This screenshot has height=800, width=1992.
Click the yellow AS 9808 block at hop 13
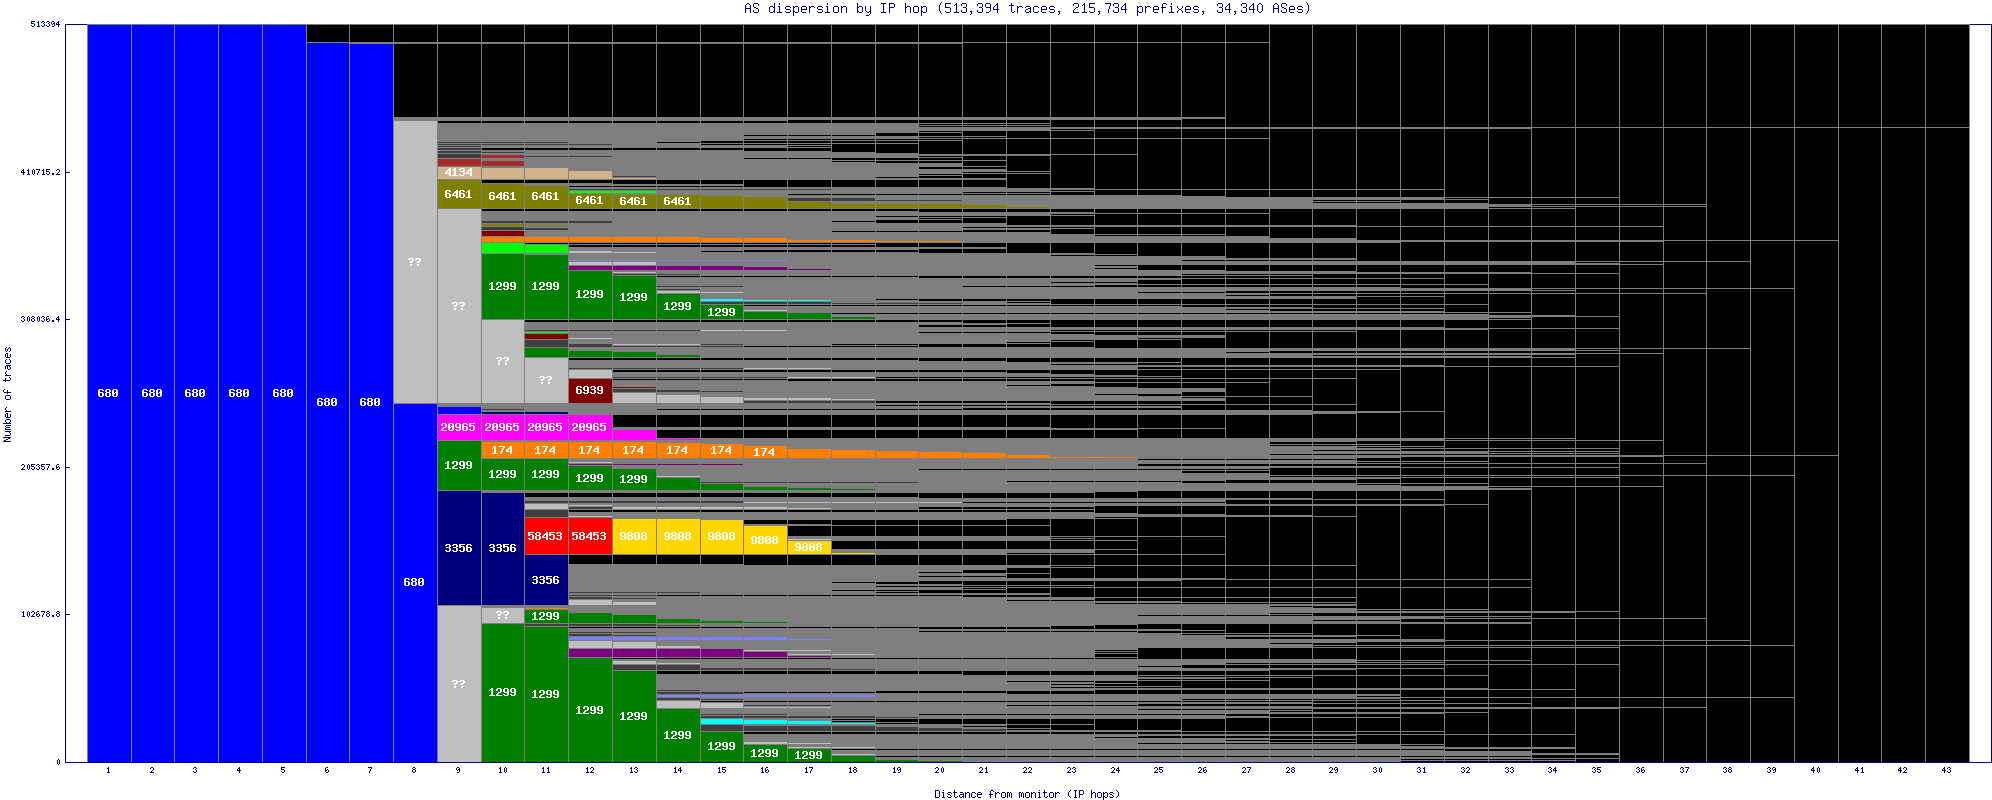pos(634,537)
